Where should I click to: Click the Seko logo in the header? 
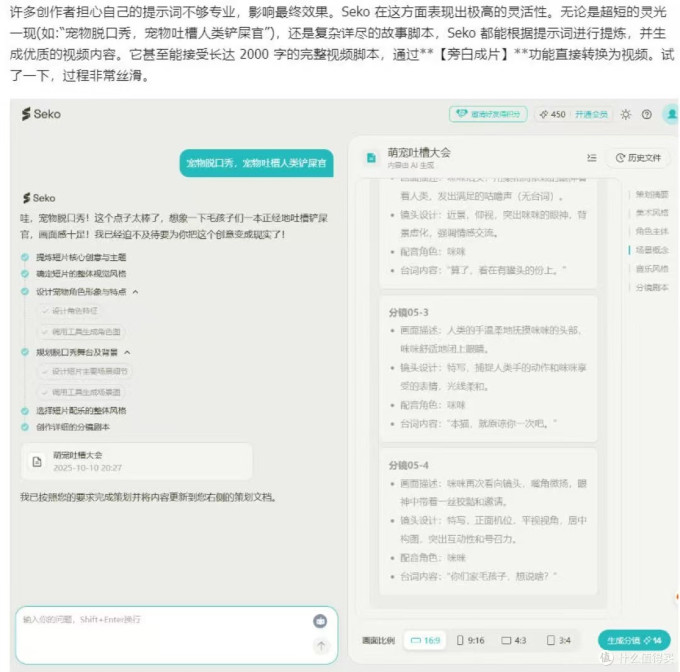coord(41,114)
